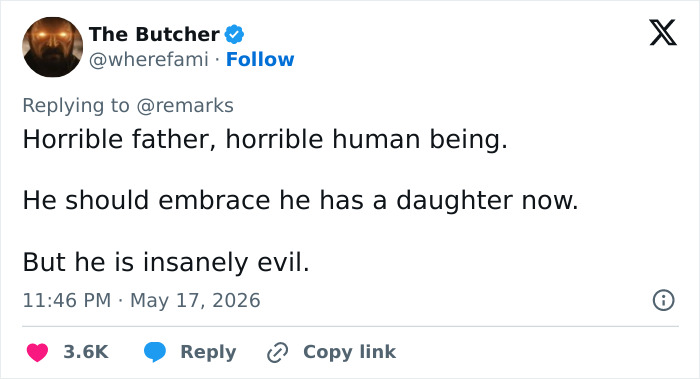This screenshot has width=700, height=379.
Task: Click the blue reply bubble icon
Action: point(155,352)
